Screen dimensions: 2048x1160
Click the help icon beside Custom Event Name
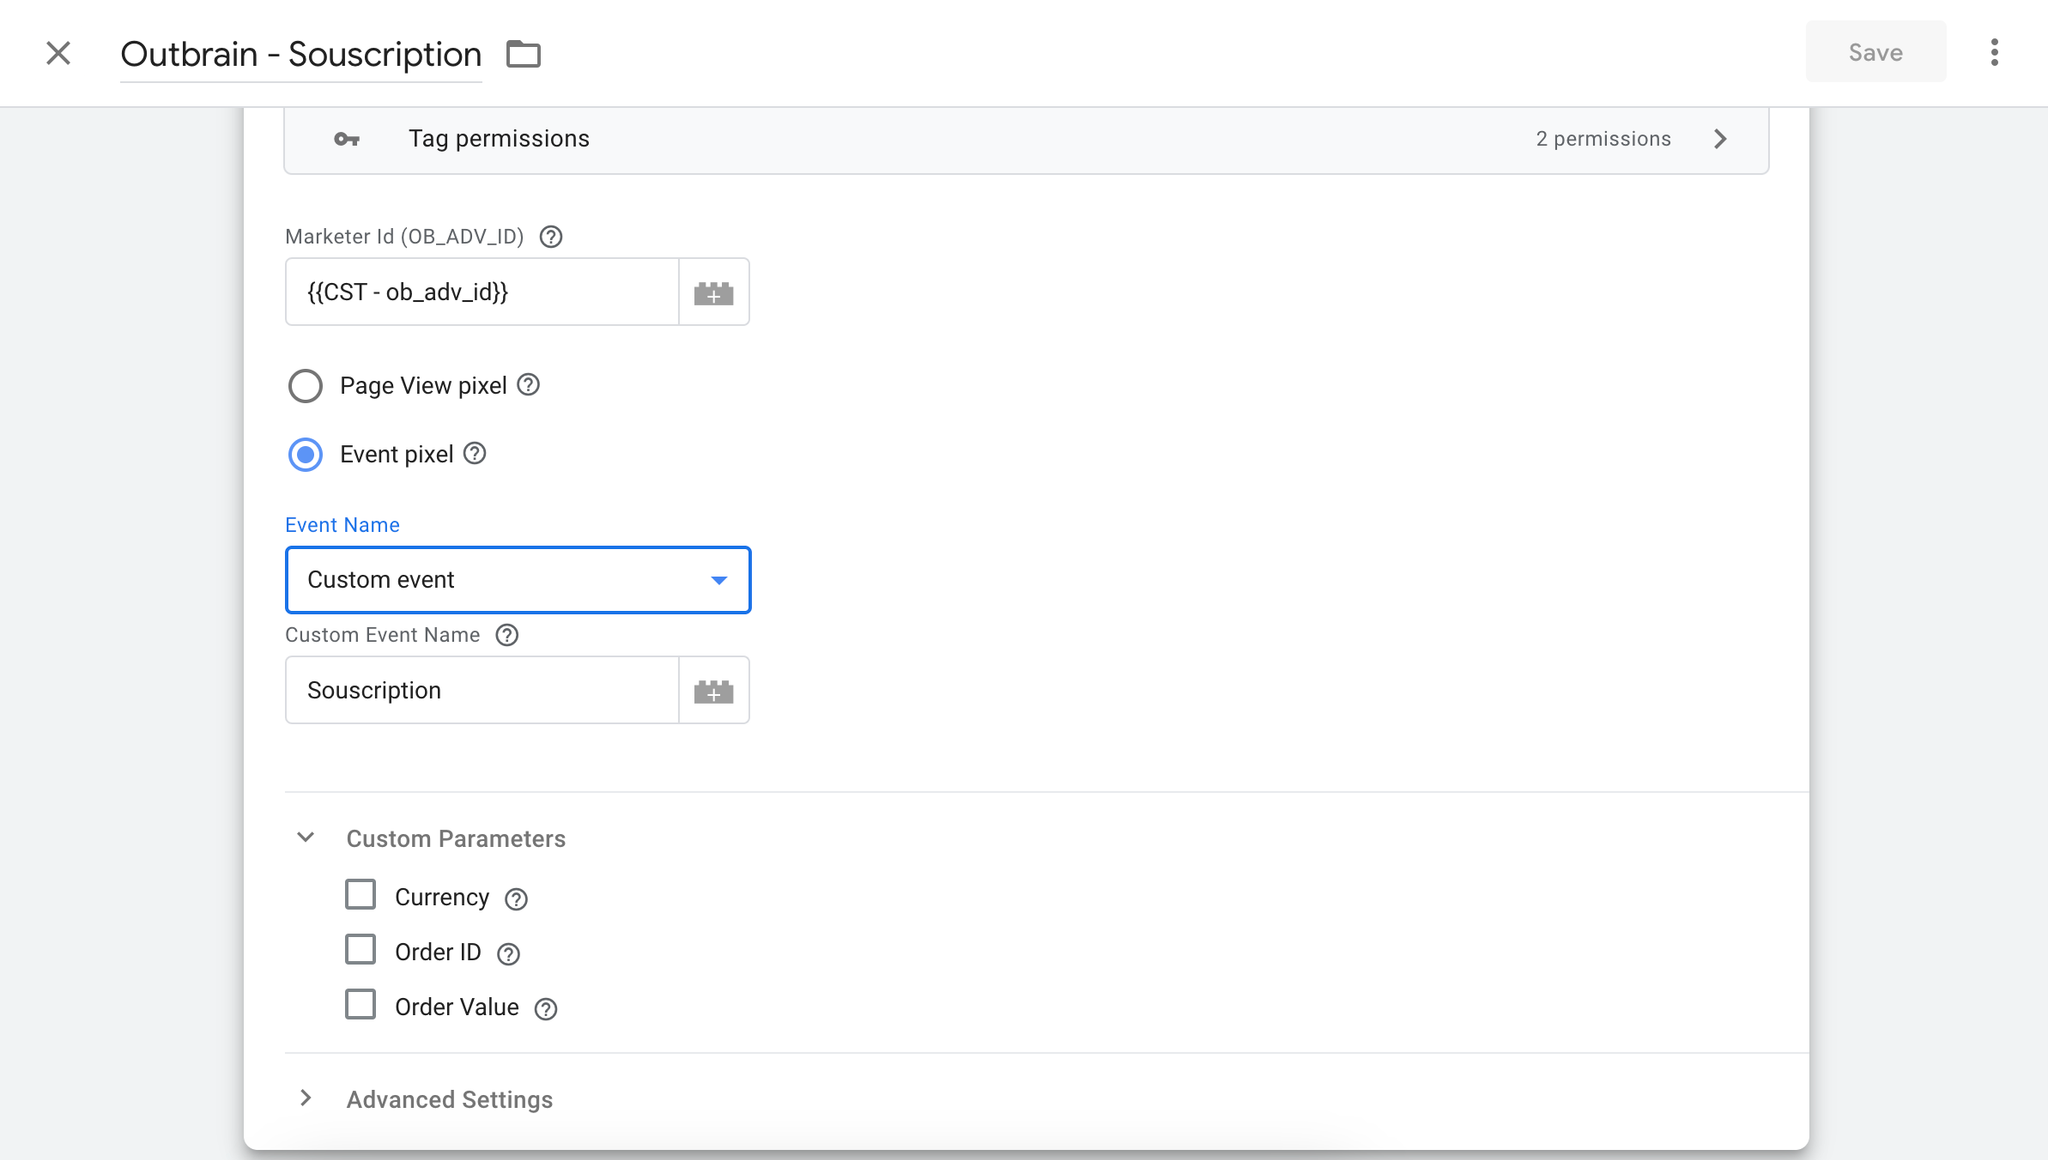point(508,635)
